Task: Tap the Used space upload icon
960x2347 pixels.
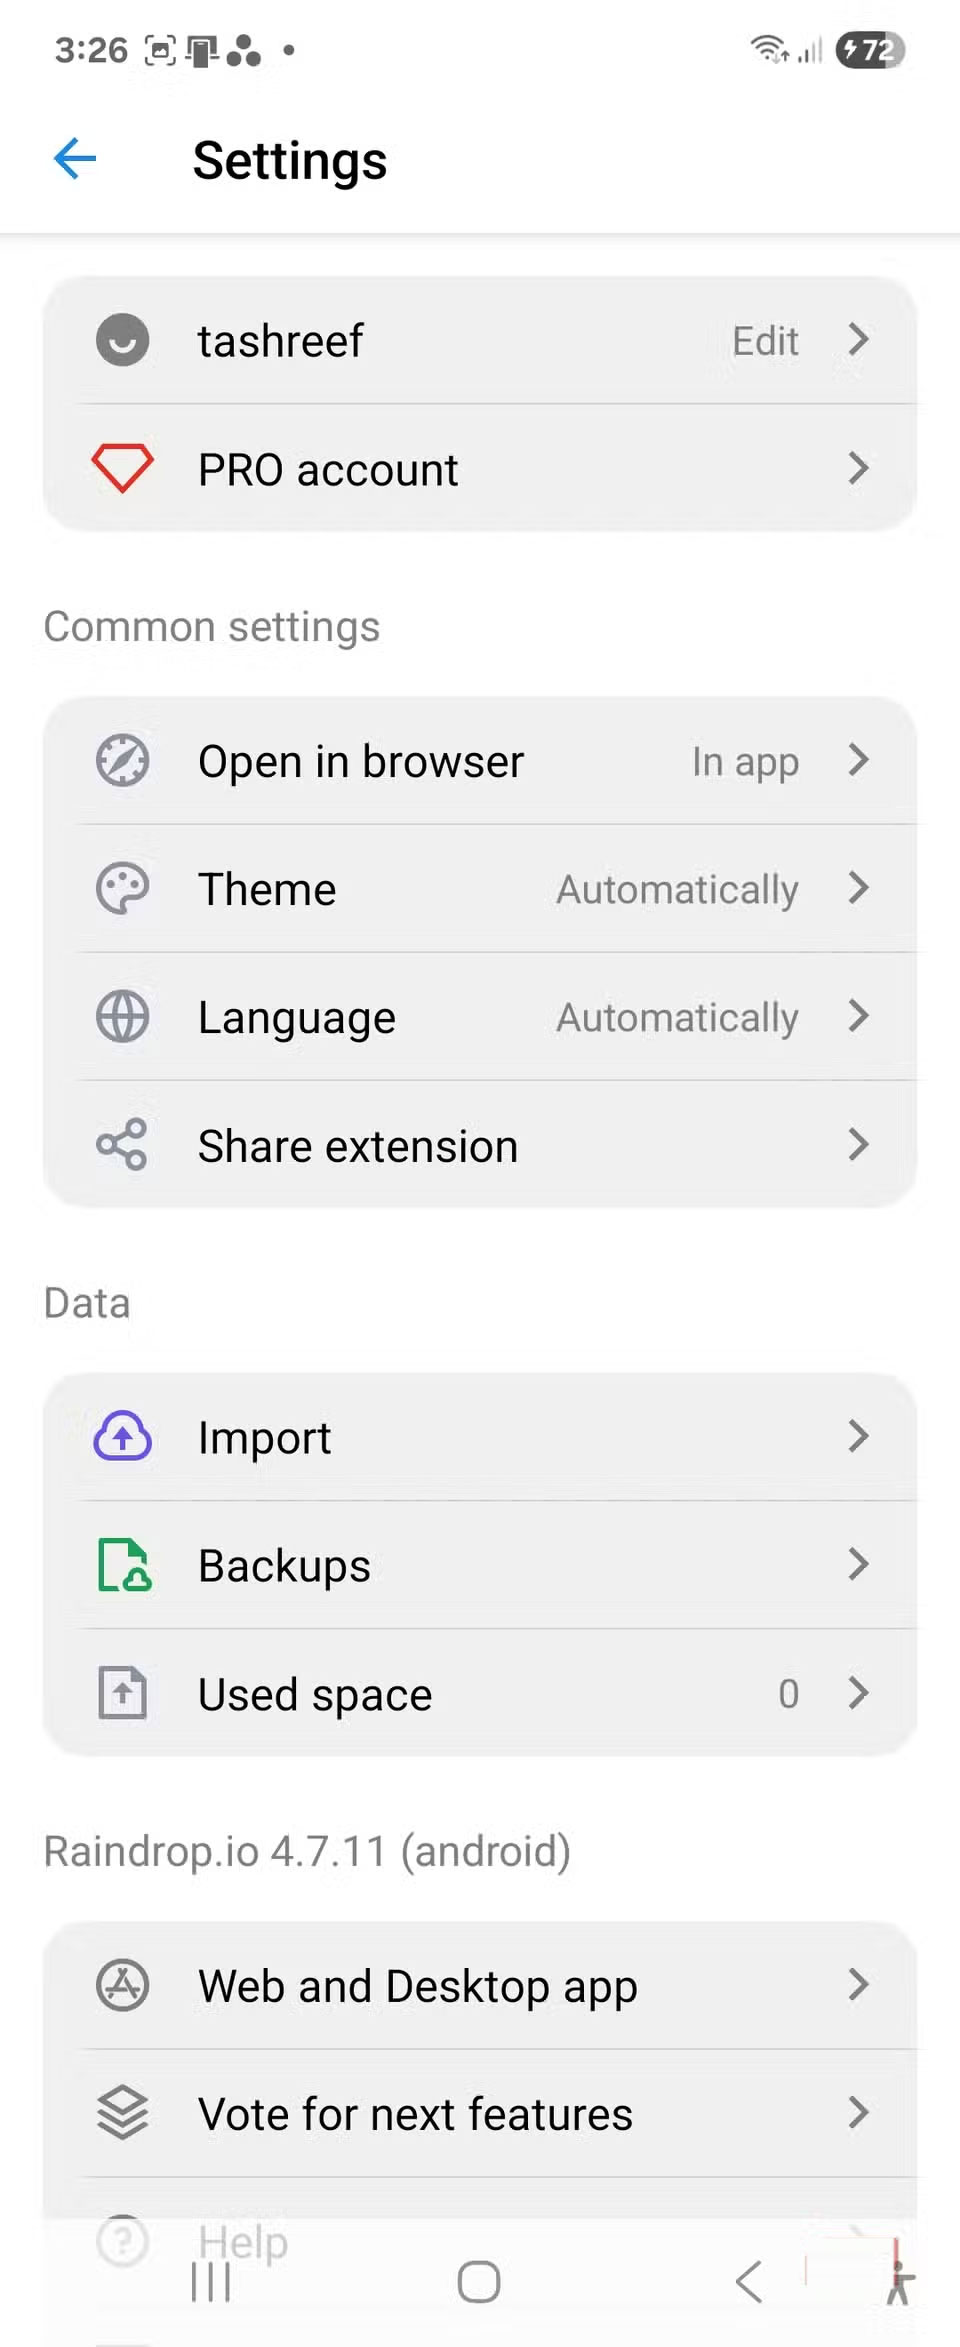Action: tap(122, 1693)
